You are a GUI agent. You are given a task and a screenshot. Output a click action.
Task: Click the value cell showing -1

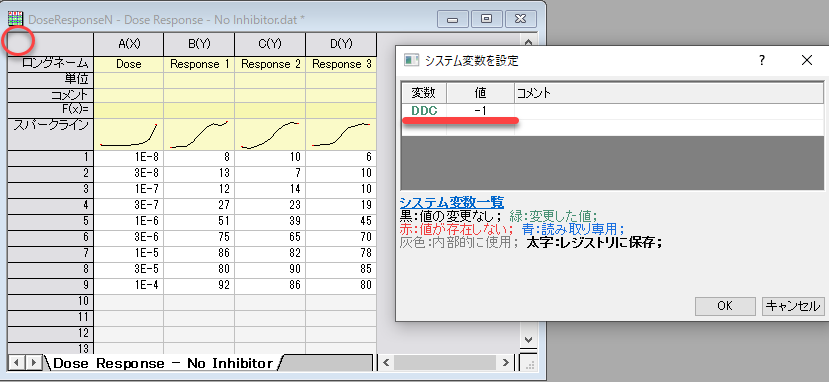tap(481, 111)
